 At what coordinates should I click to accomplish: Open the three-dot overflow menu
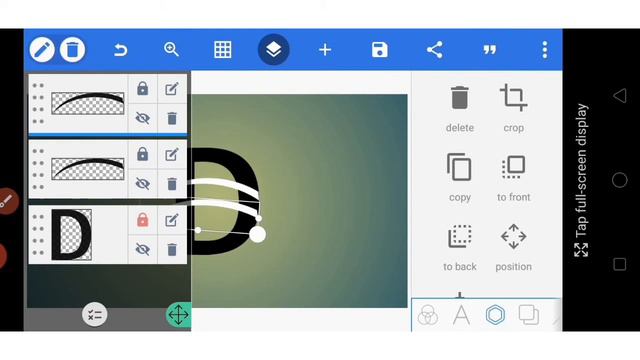click(544, 50)
